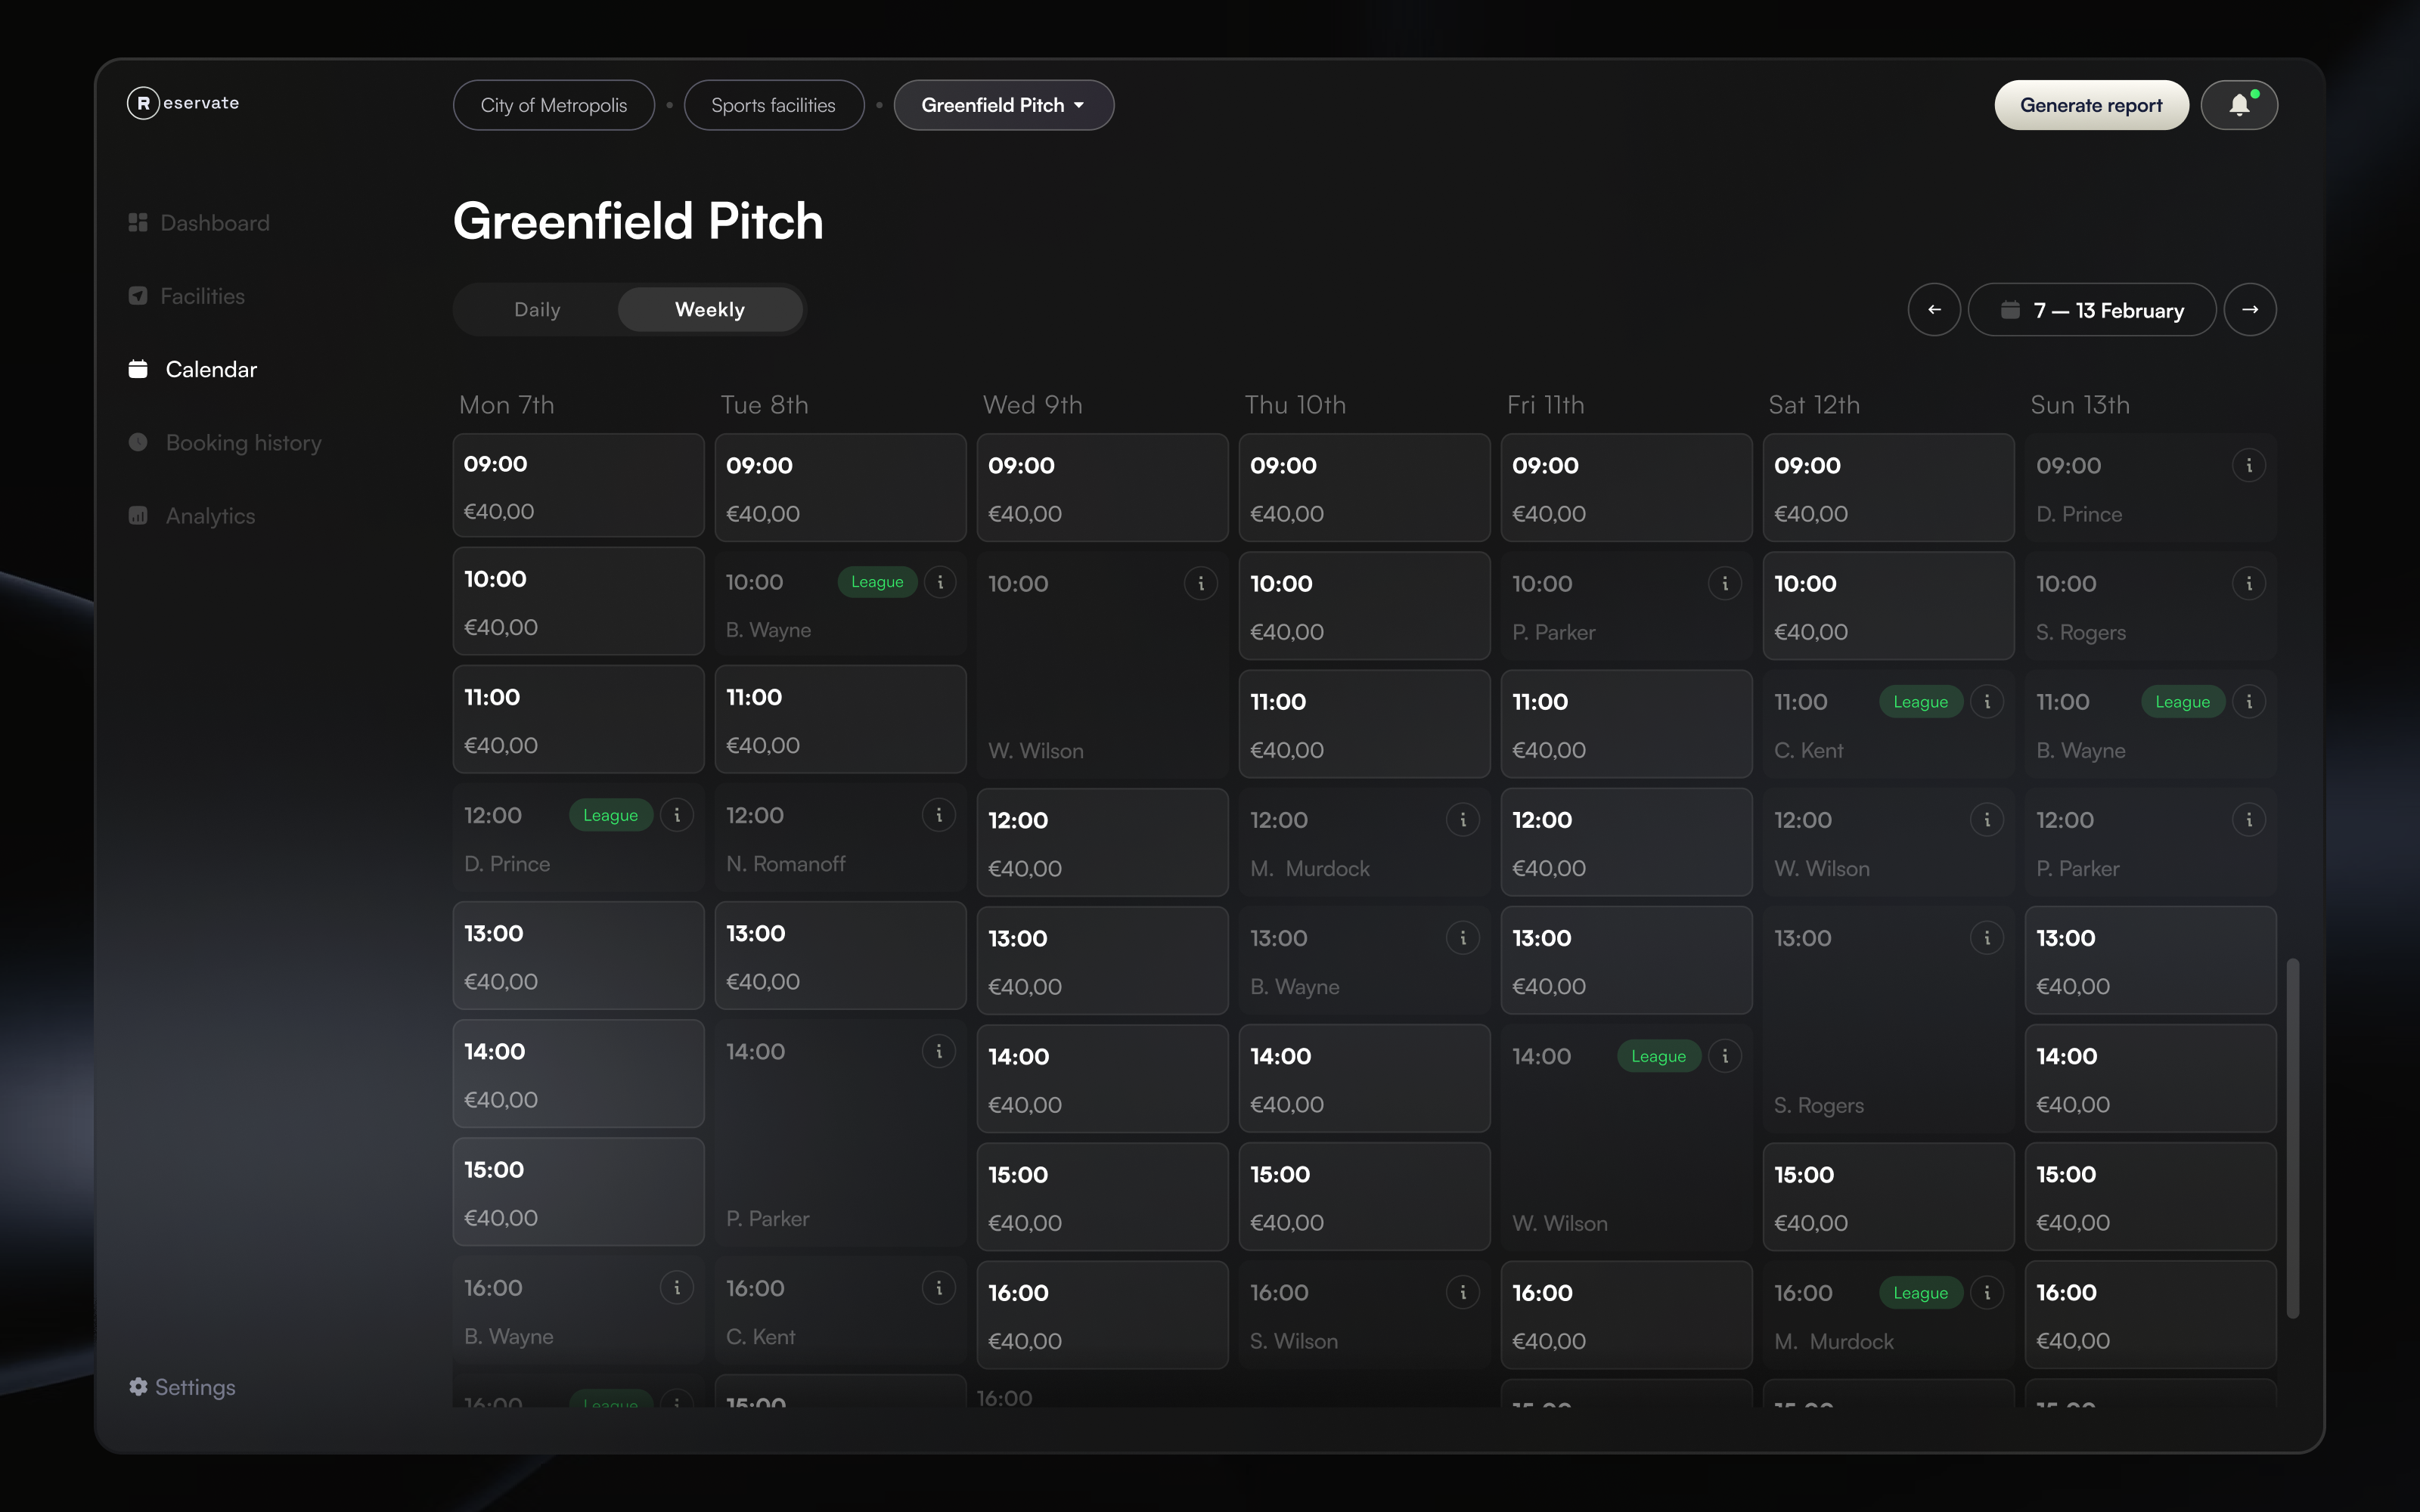Open the Sports facilities breadcrumb
This screenshot has width=2420, height=1512.
pos(773,104)
